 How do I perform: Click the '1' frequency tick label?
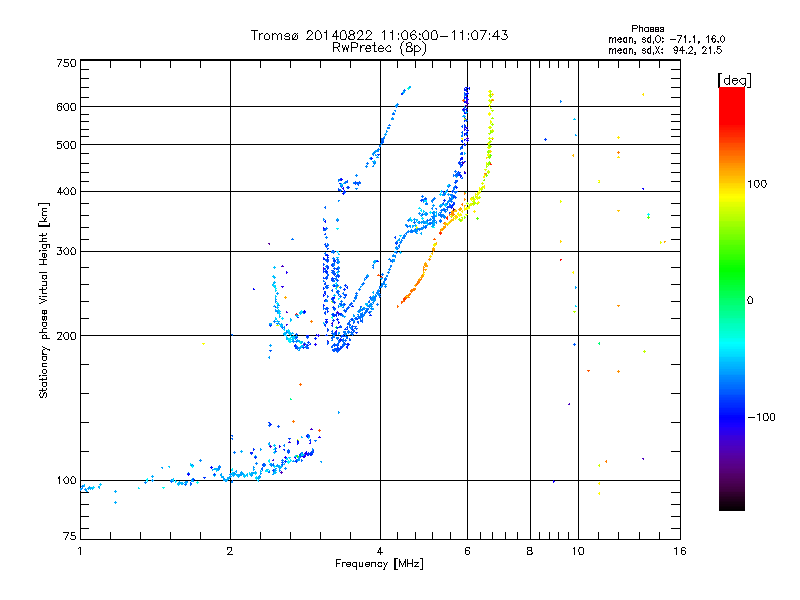click(80, 551)
